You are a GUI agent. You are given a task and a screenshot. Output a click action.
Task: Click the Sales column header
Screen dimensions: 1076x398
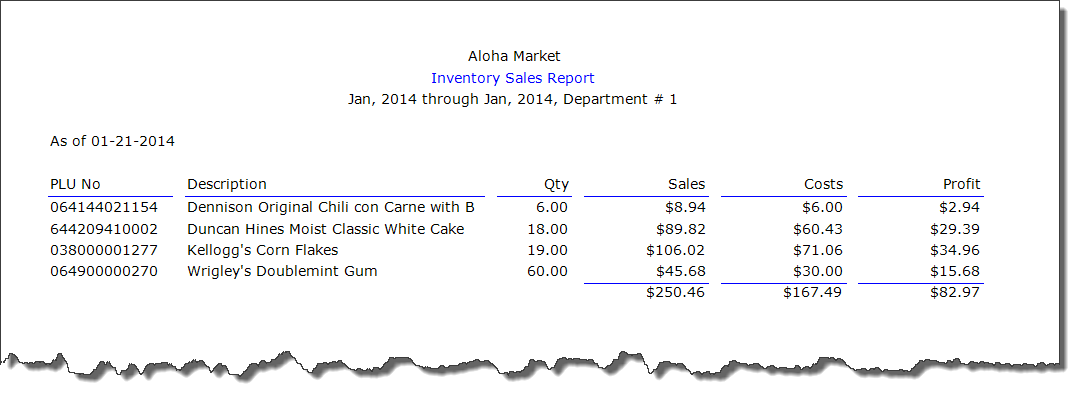click(686, 184)
